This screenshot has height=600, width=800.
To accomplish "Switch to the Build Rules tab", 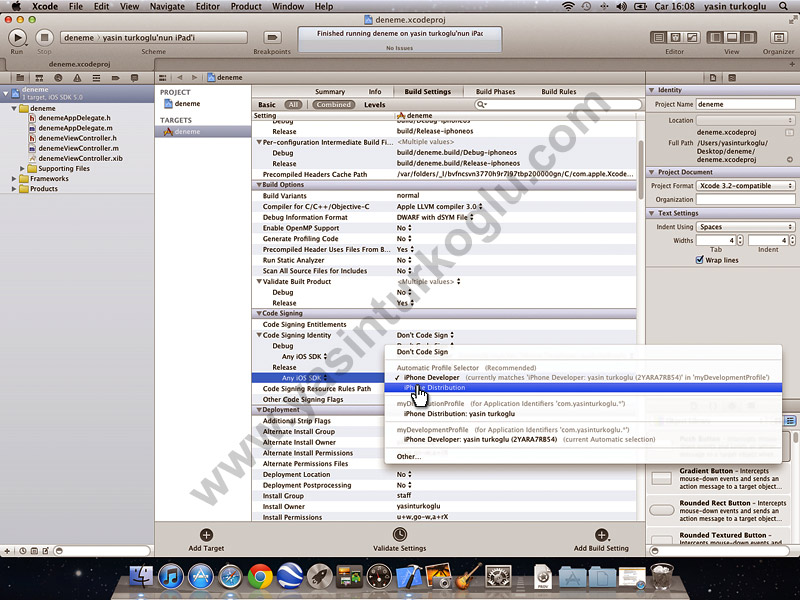I will [x=559, y=92].
